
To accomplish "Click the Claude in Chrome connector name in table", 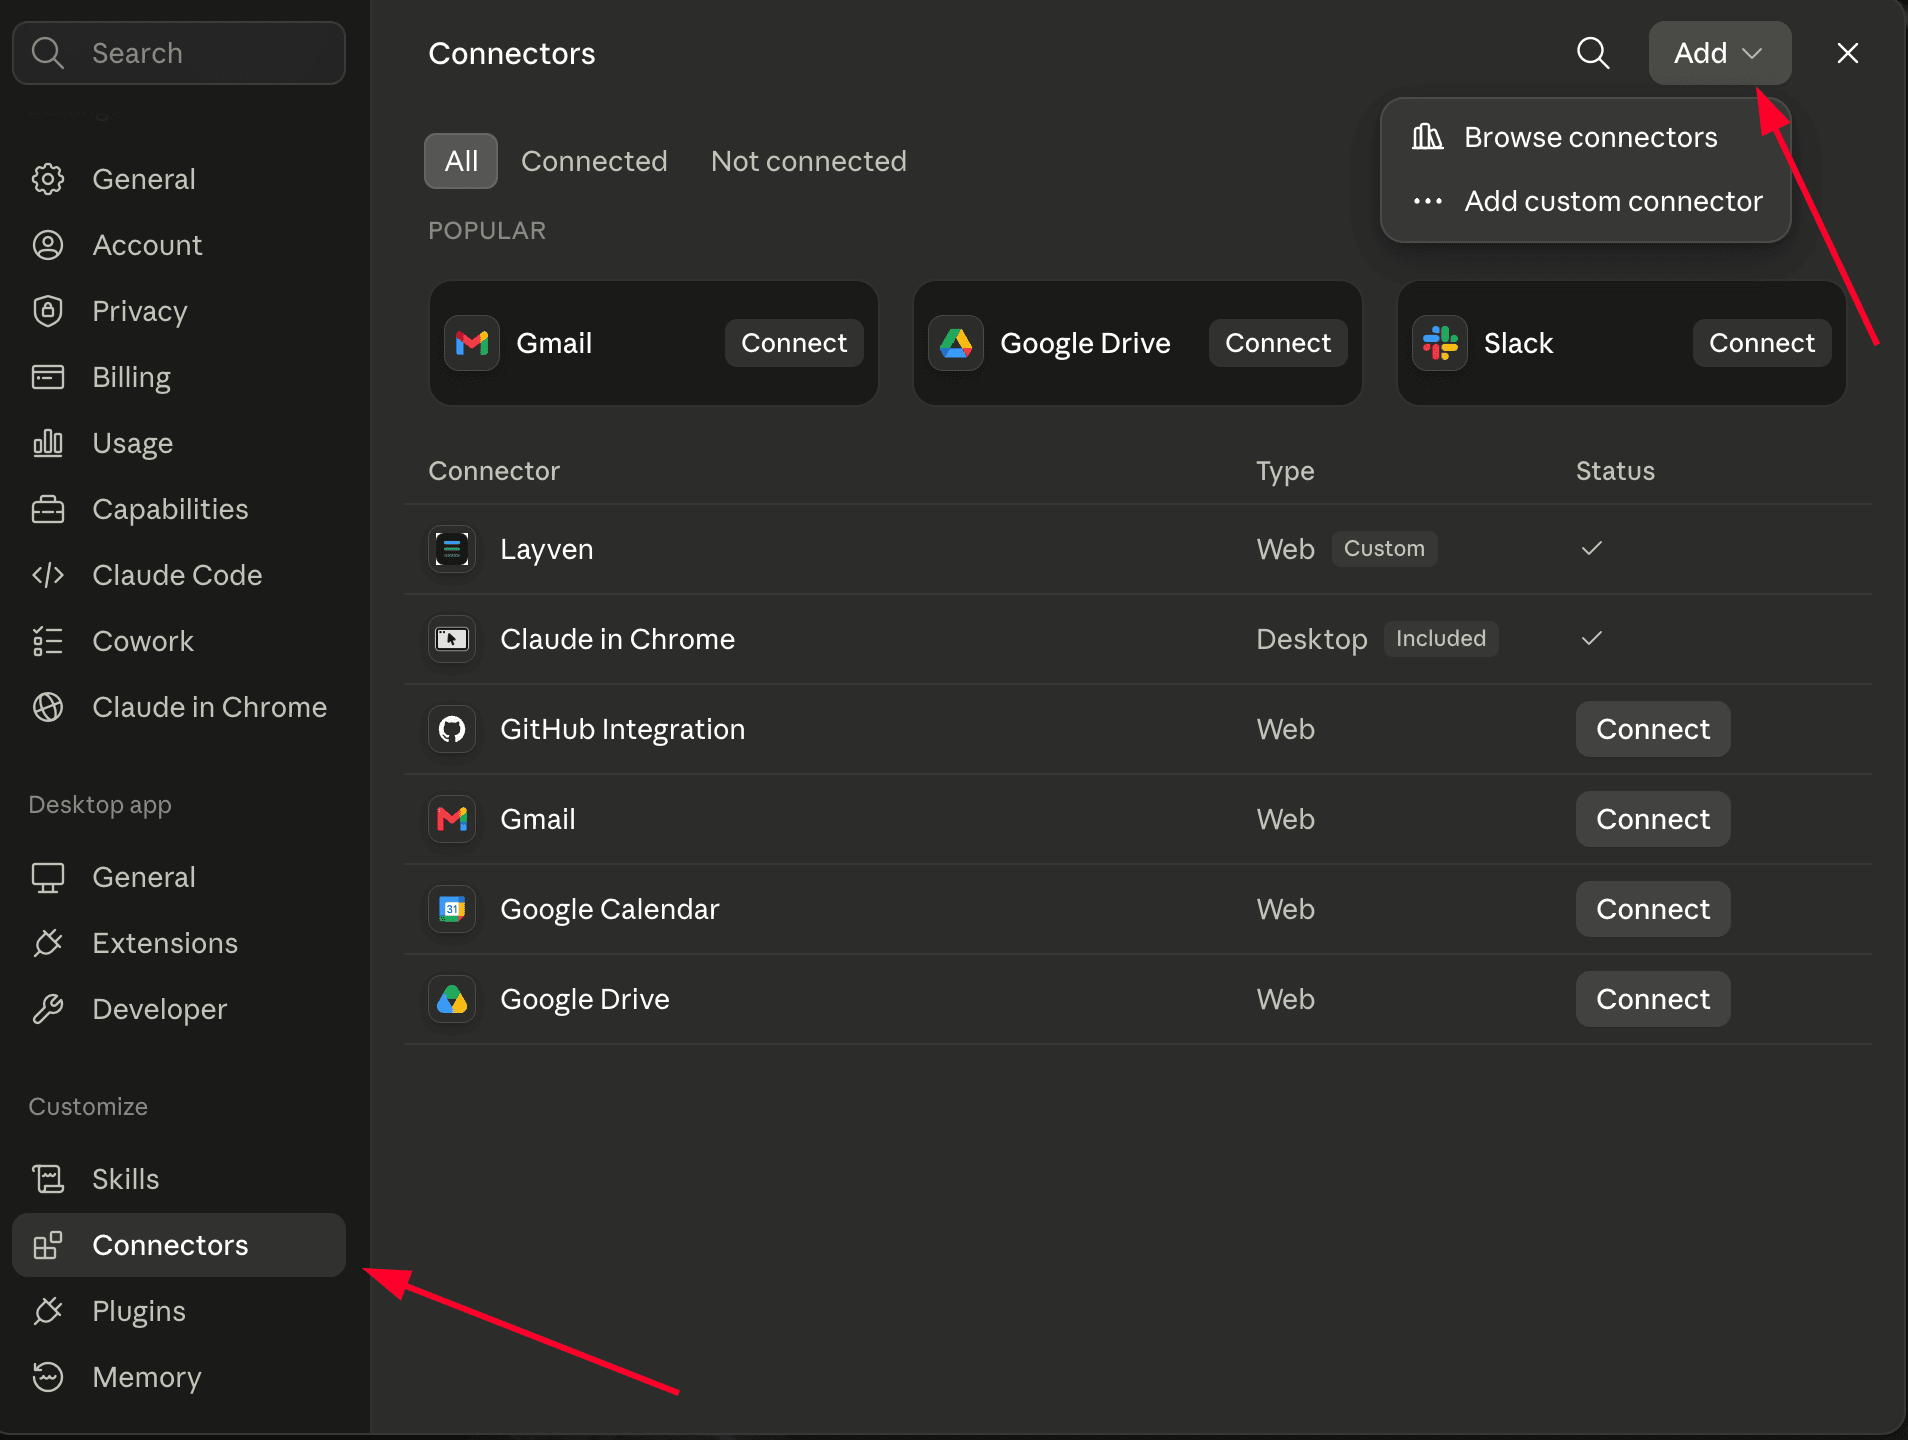I will [617, 639].
